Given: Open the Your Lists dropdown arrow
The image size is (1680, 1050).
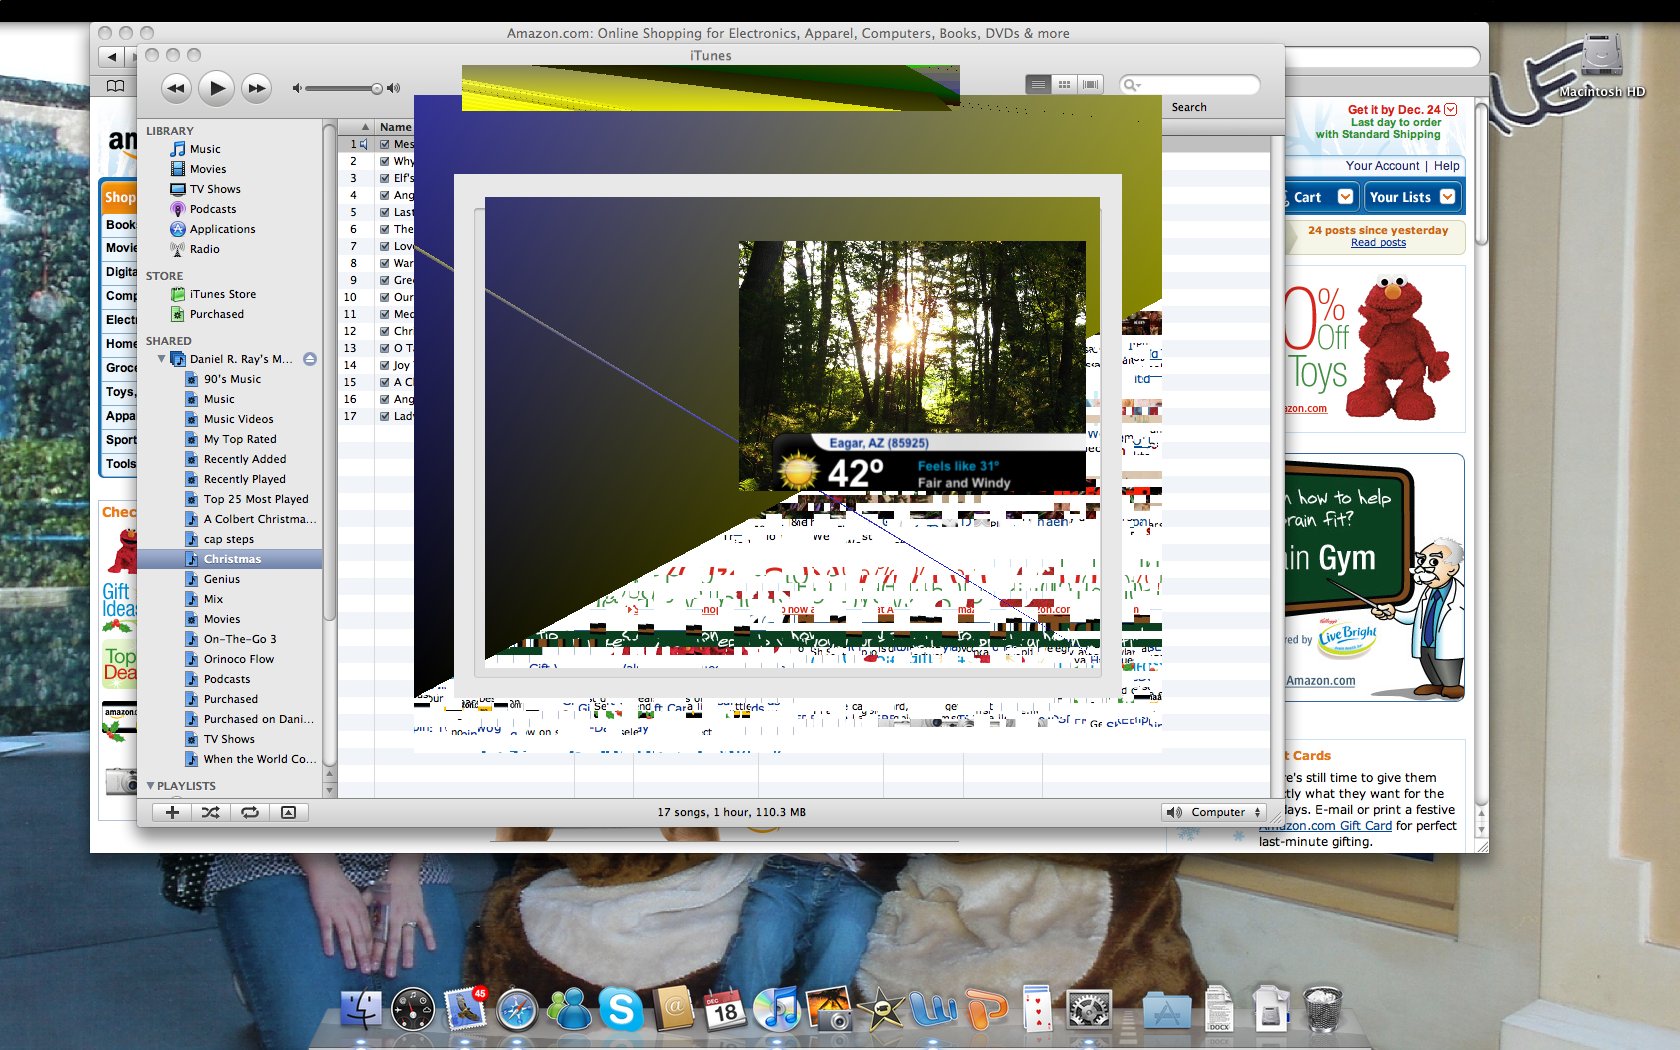Looking at the screenshot, I should 1447,197.
